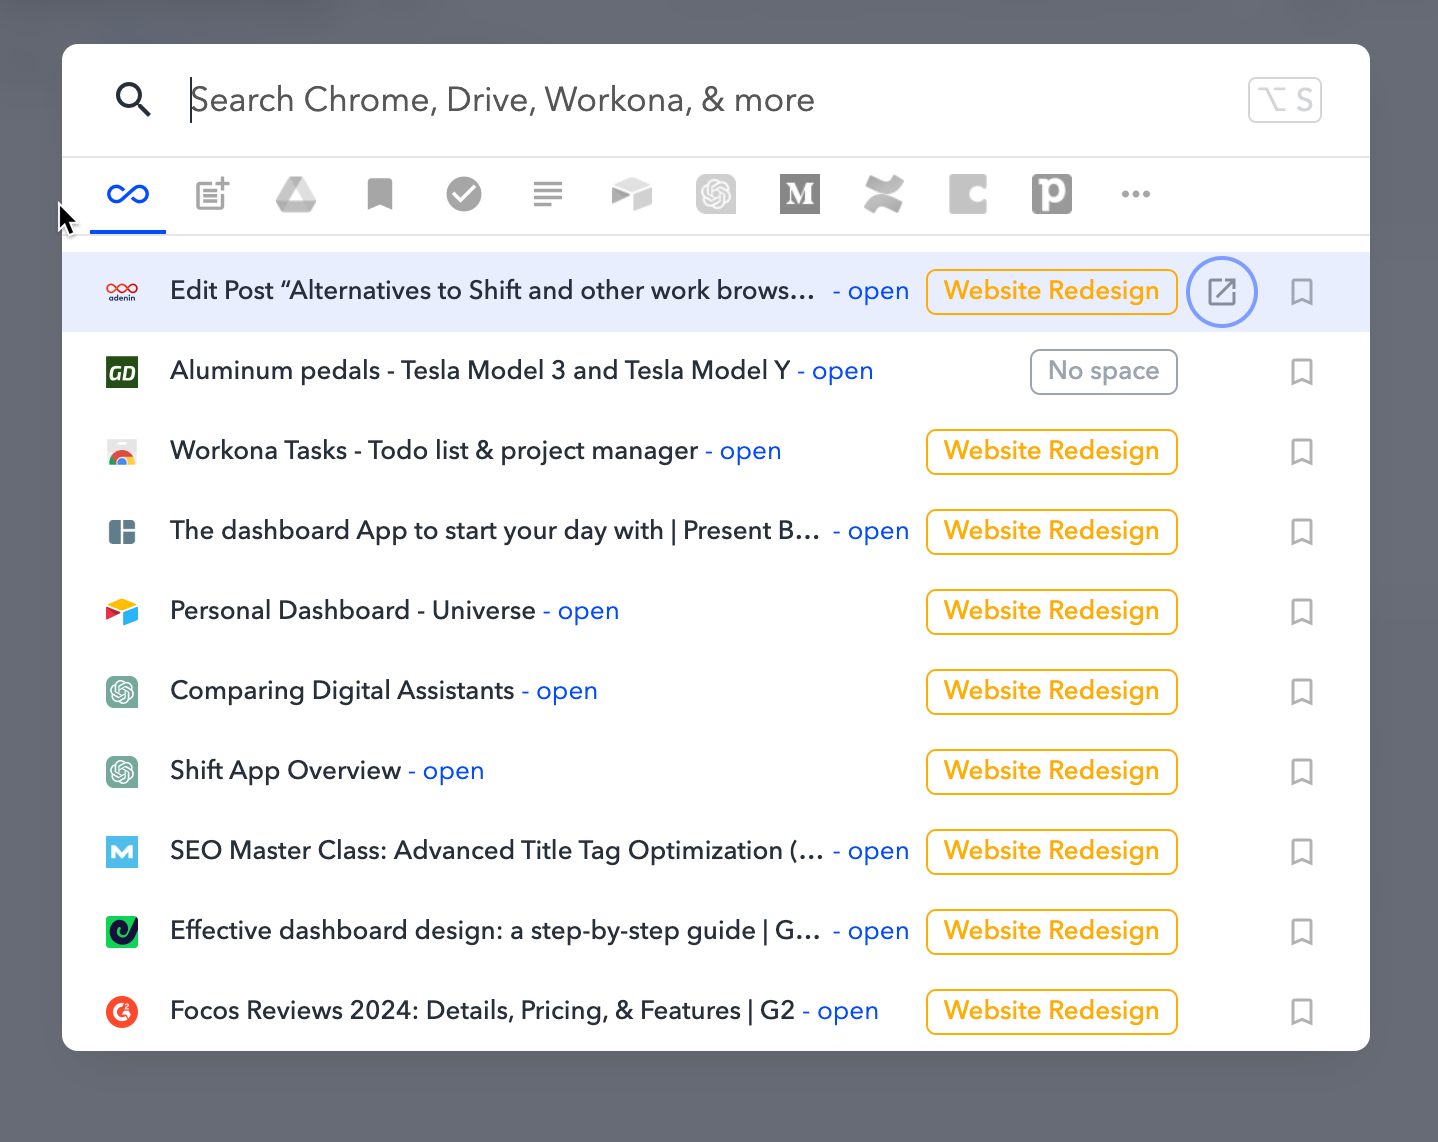Open 'Focos Reviews 2024' result

pyautogui.click(x=482, y=1011)
